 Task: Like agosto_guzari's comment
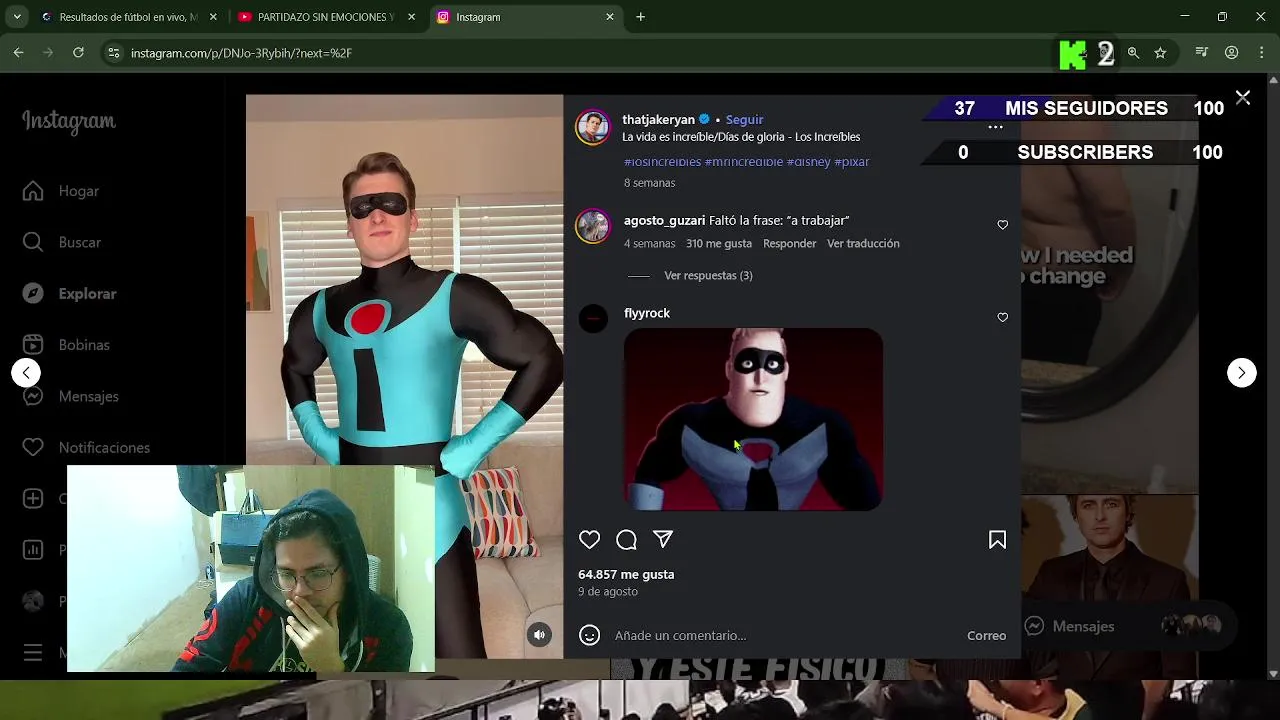pyautogui.click(x=1002, y=225)
